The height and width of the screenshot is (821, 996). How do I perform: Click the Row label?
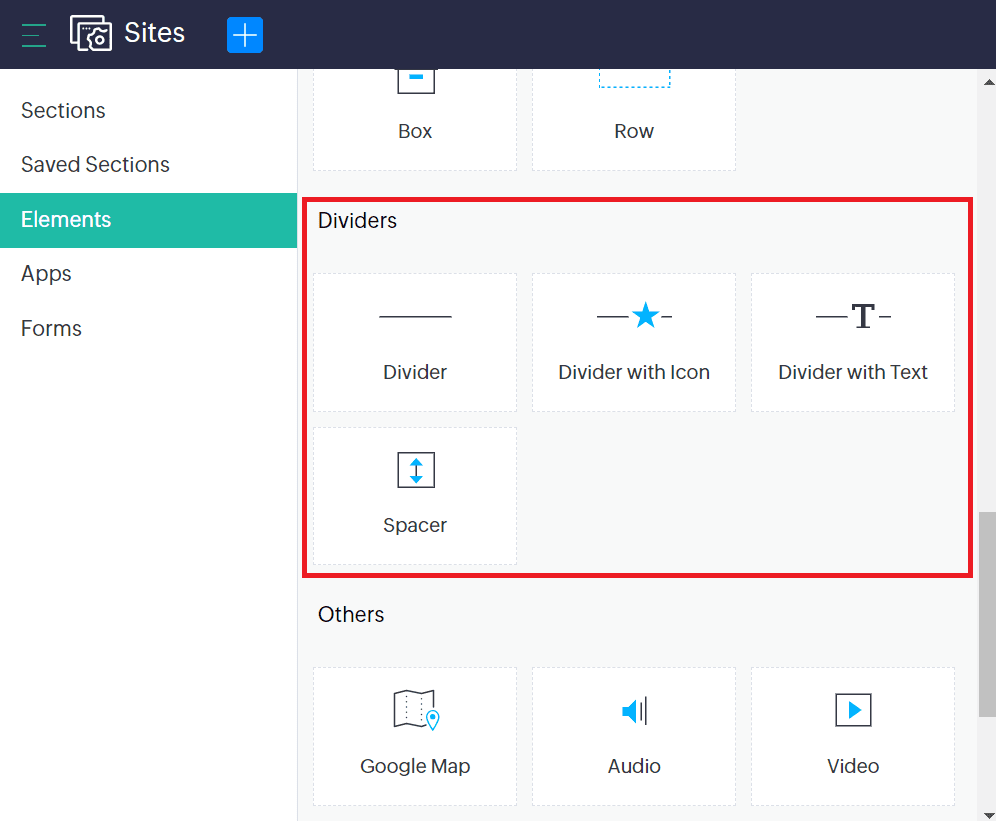click(x=634, y=131)
